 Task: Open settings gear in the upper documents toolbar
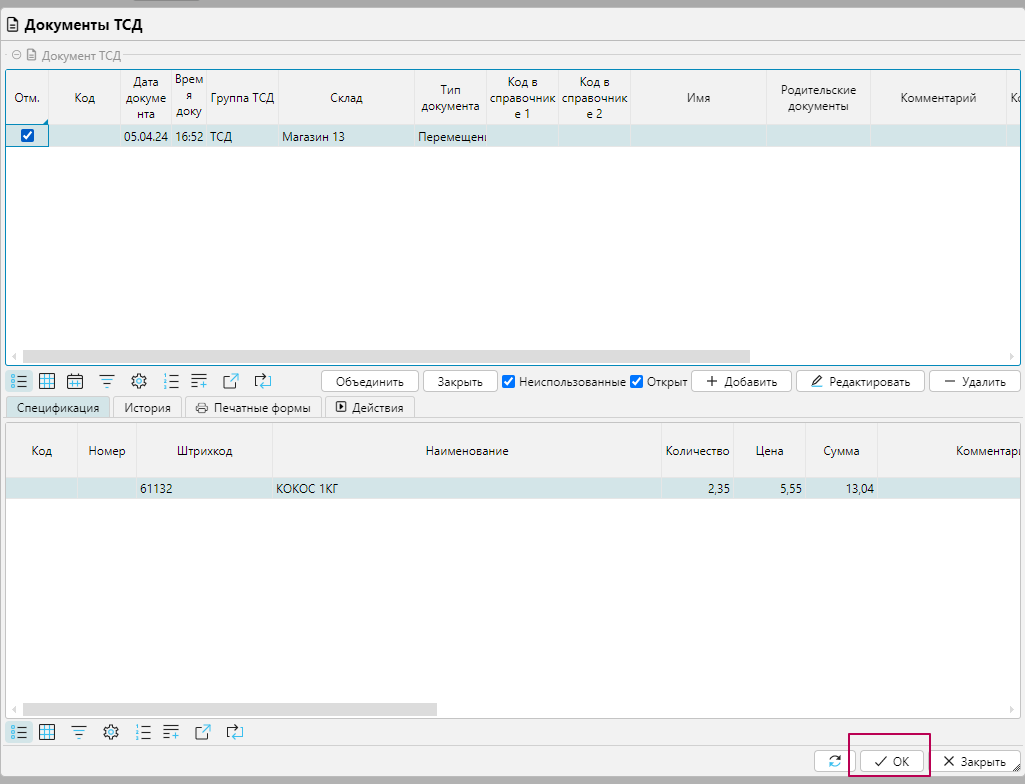pos(139,381)
